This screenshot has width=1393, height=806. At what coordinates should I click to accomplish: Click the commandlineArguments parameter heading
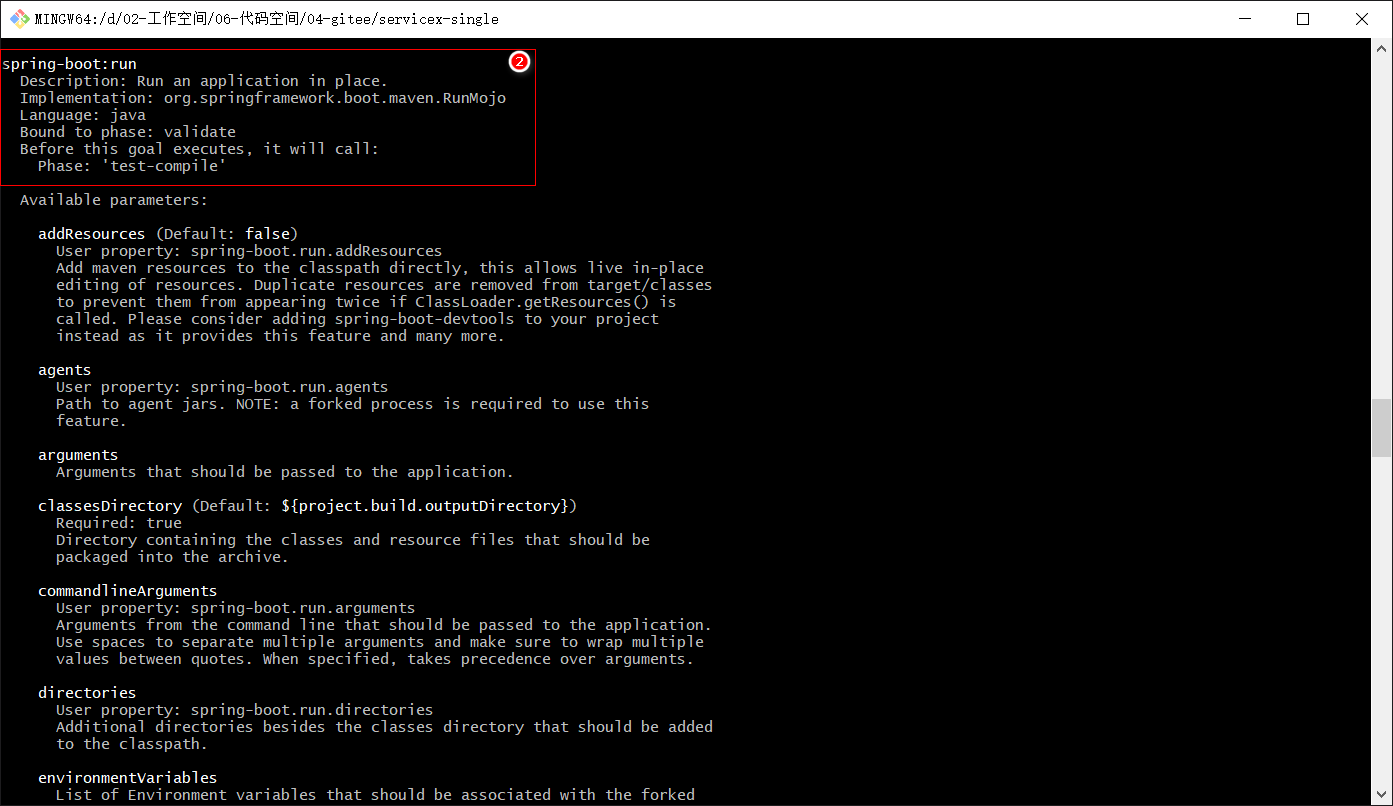(127, 590)
